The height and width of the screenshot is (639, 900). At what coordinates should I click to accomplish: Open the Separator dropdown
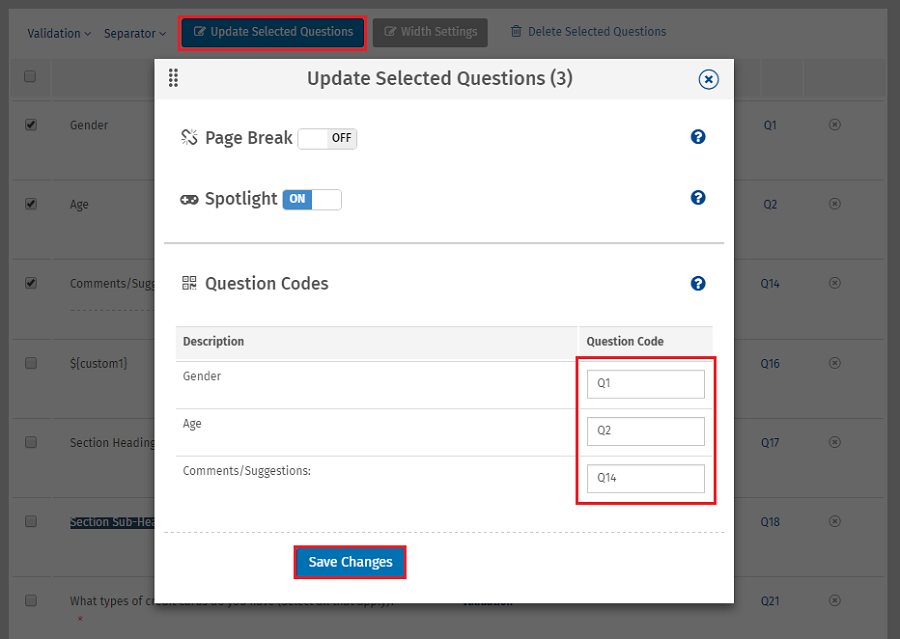click(133, 33)
